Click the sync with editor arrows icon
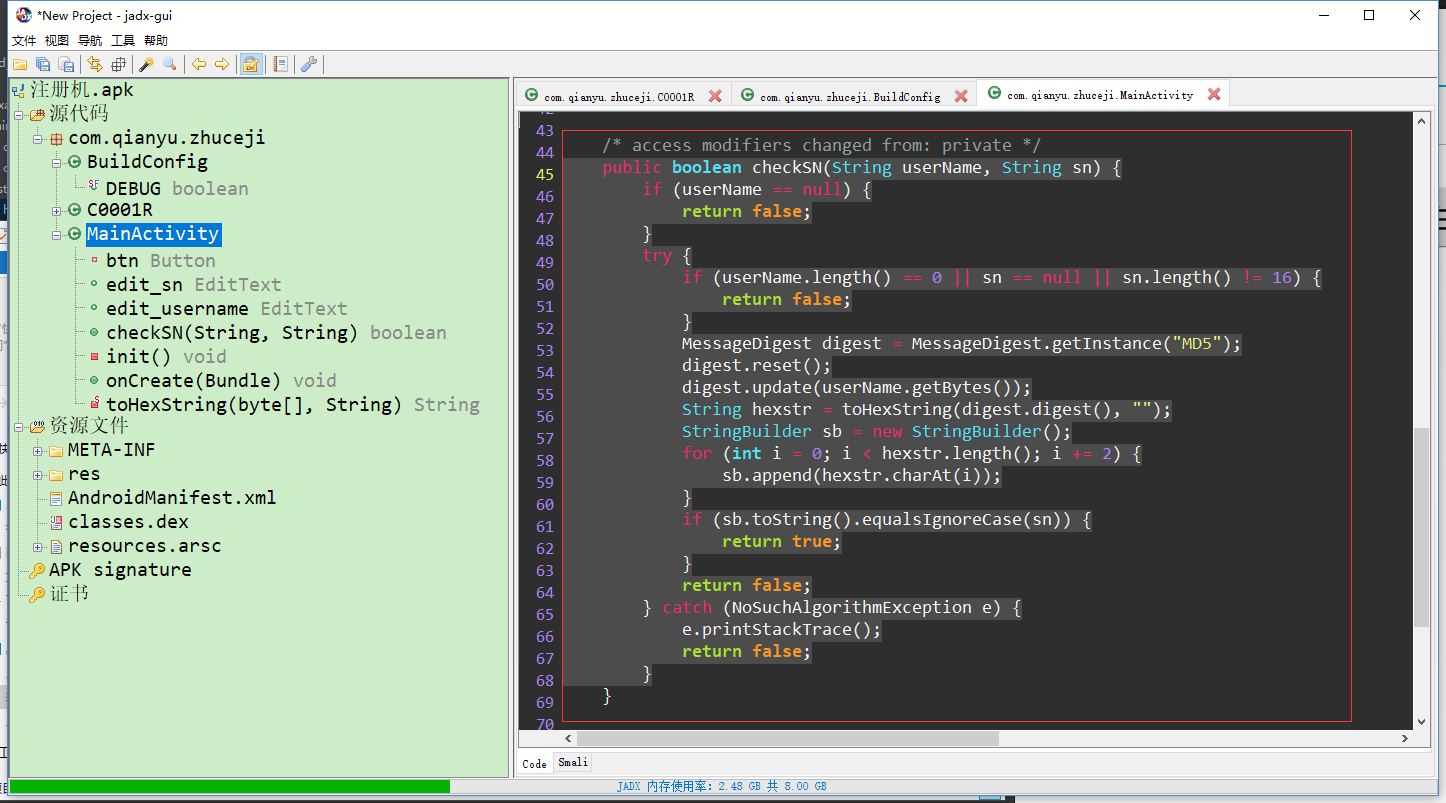The height and width of the screenshot is (803, 1446). [95, 64]
